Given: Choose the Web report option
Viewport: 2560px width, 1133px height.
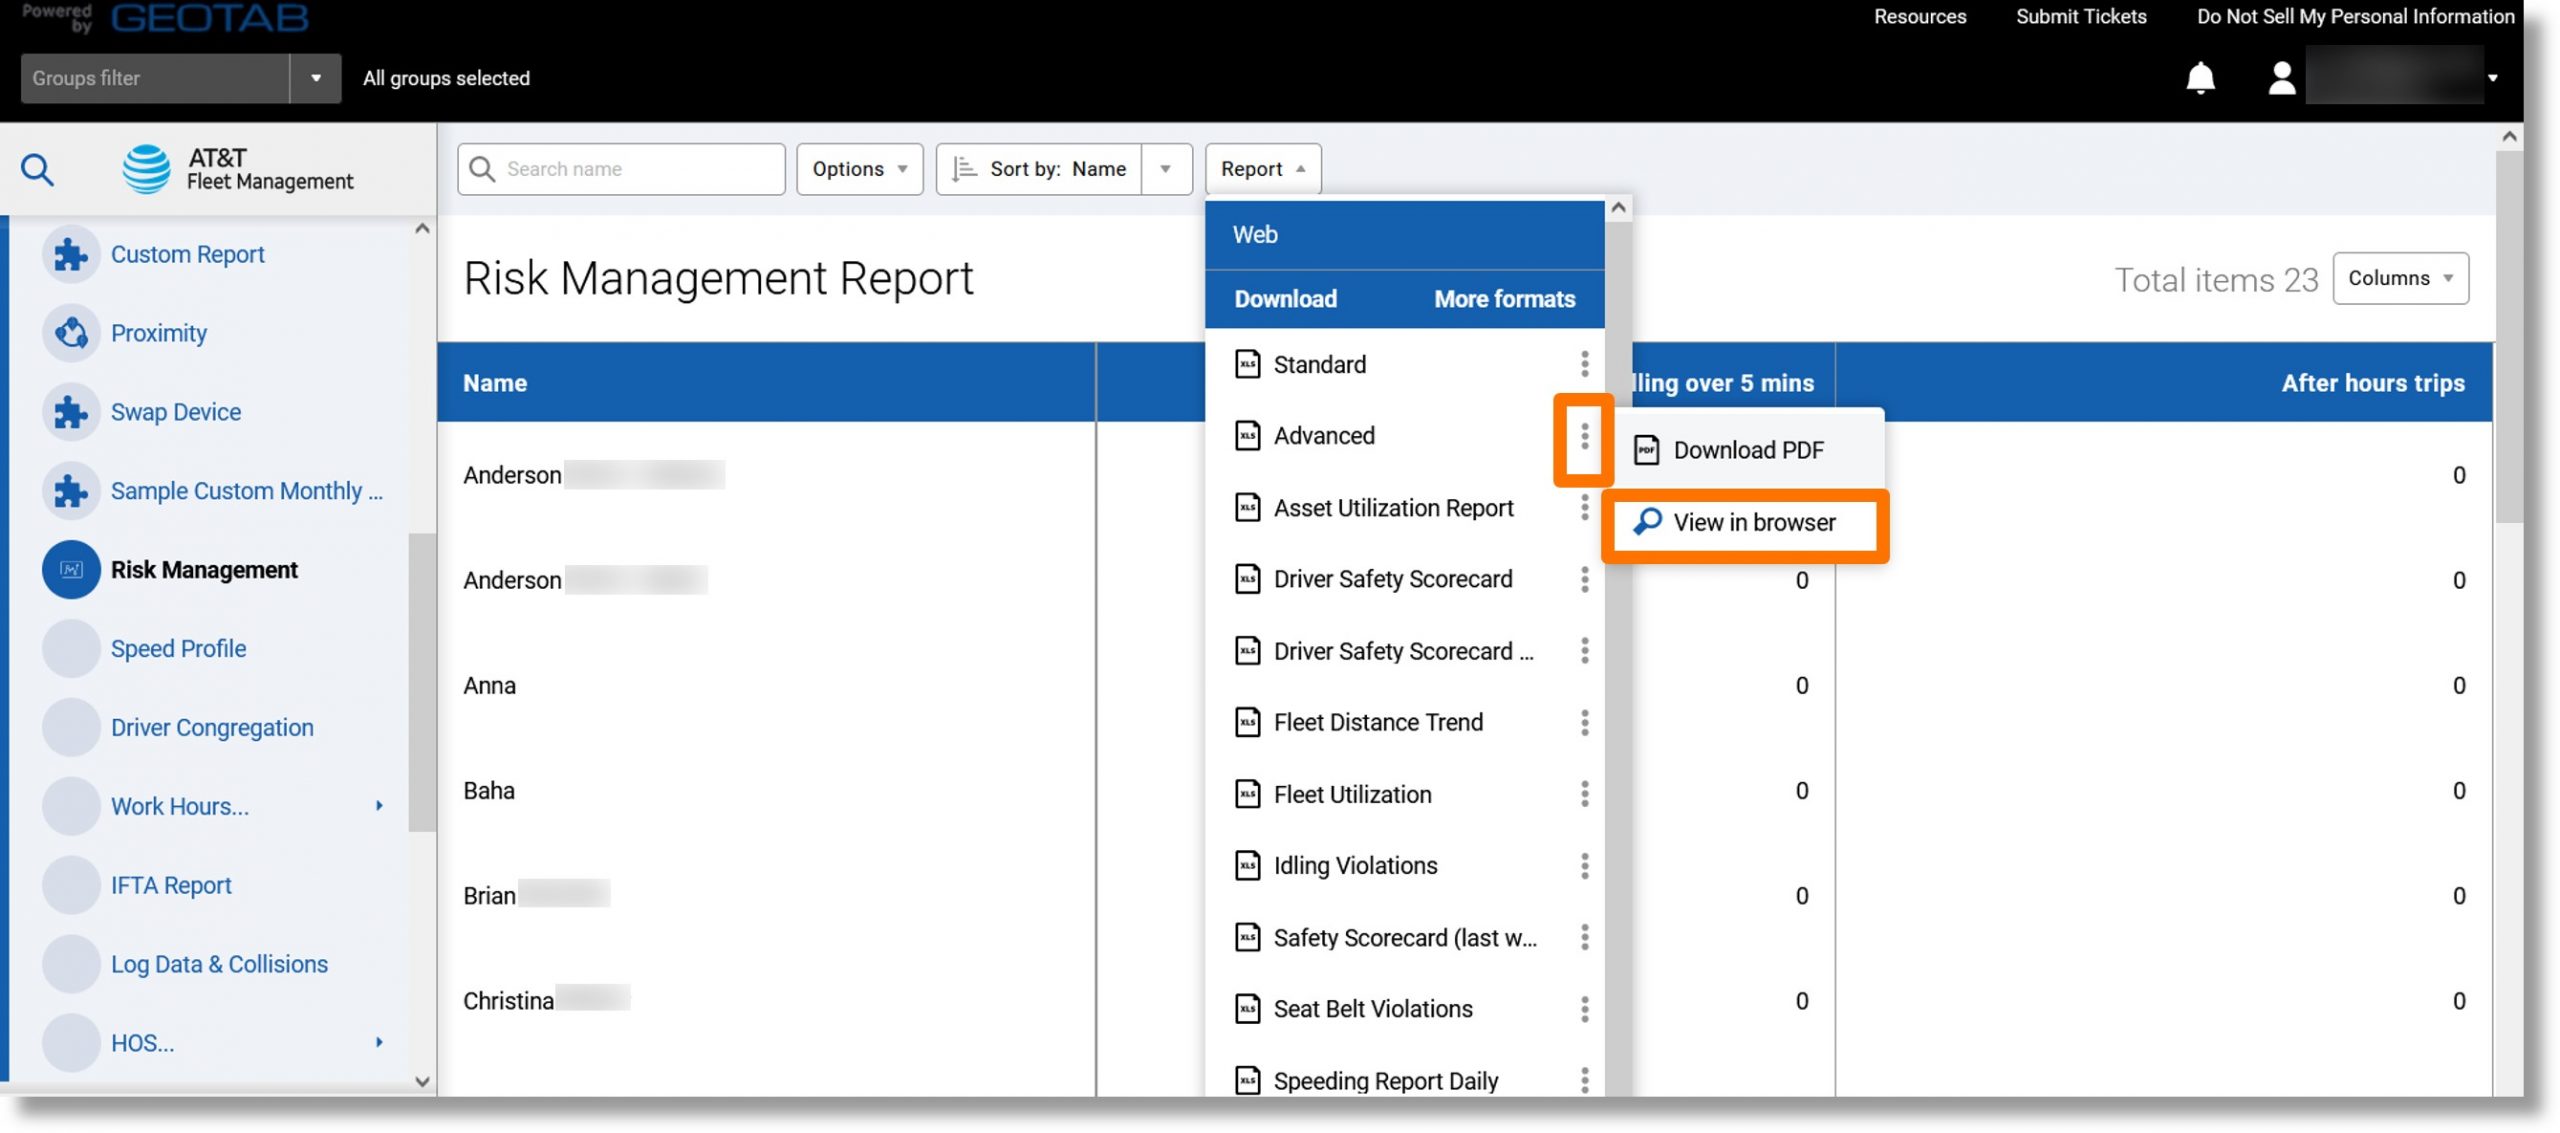Looking at the screenshot, I should 1404,235.
